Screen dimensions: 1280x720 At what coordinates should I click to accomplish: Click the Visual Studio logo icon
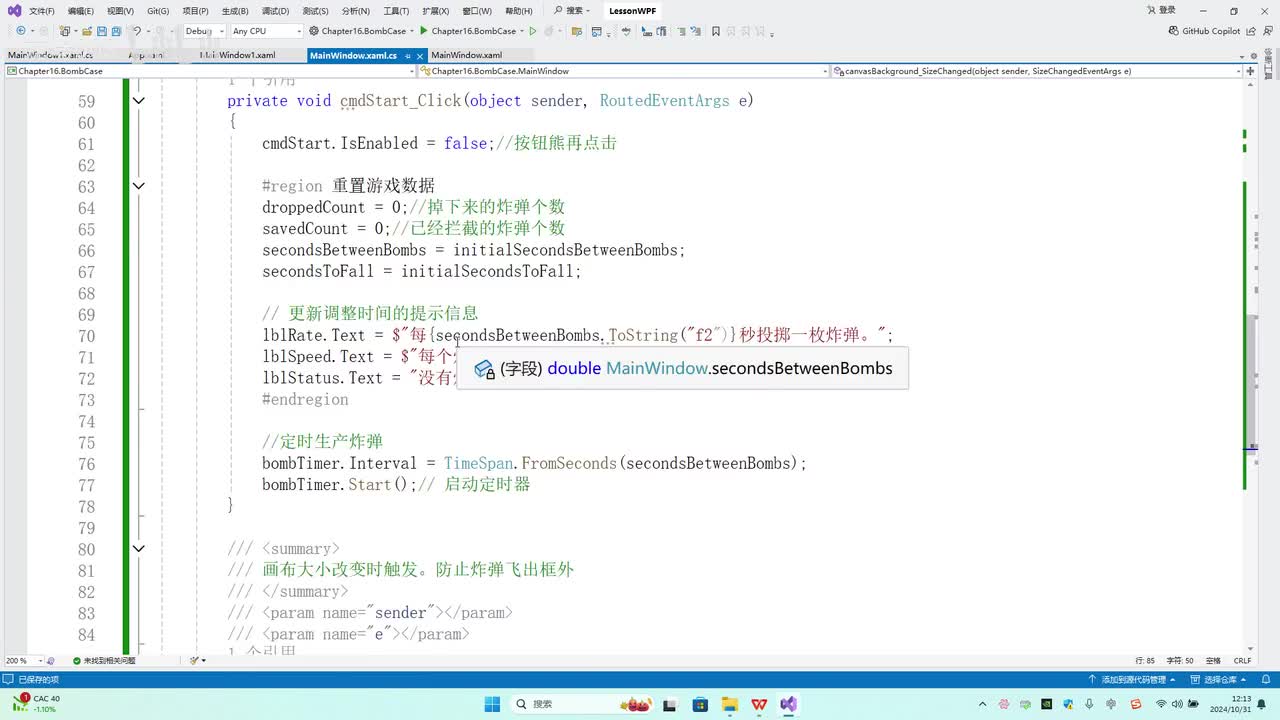pyautogui.click(x=14, y=11)
